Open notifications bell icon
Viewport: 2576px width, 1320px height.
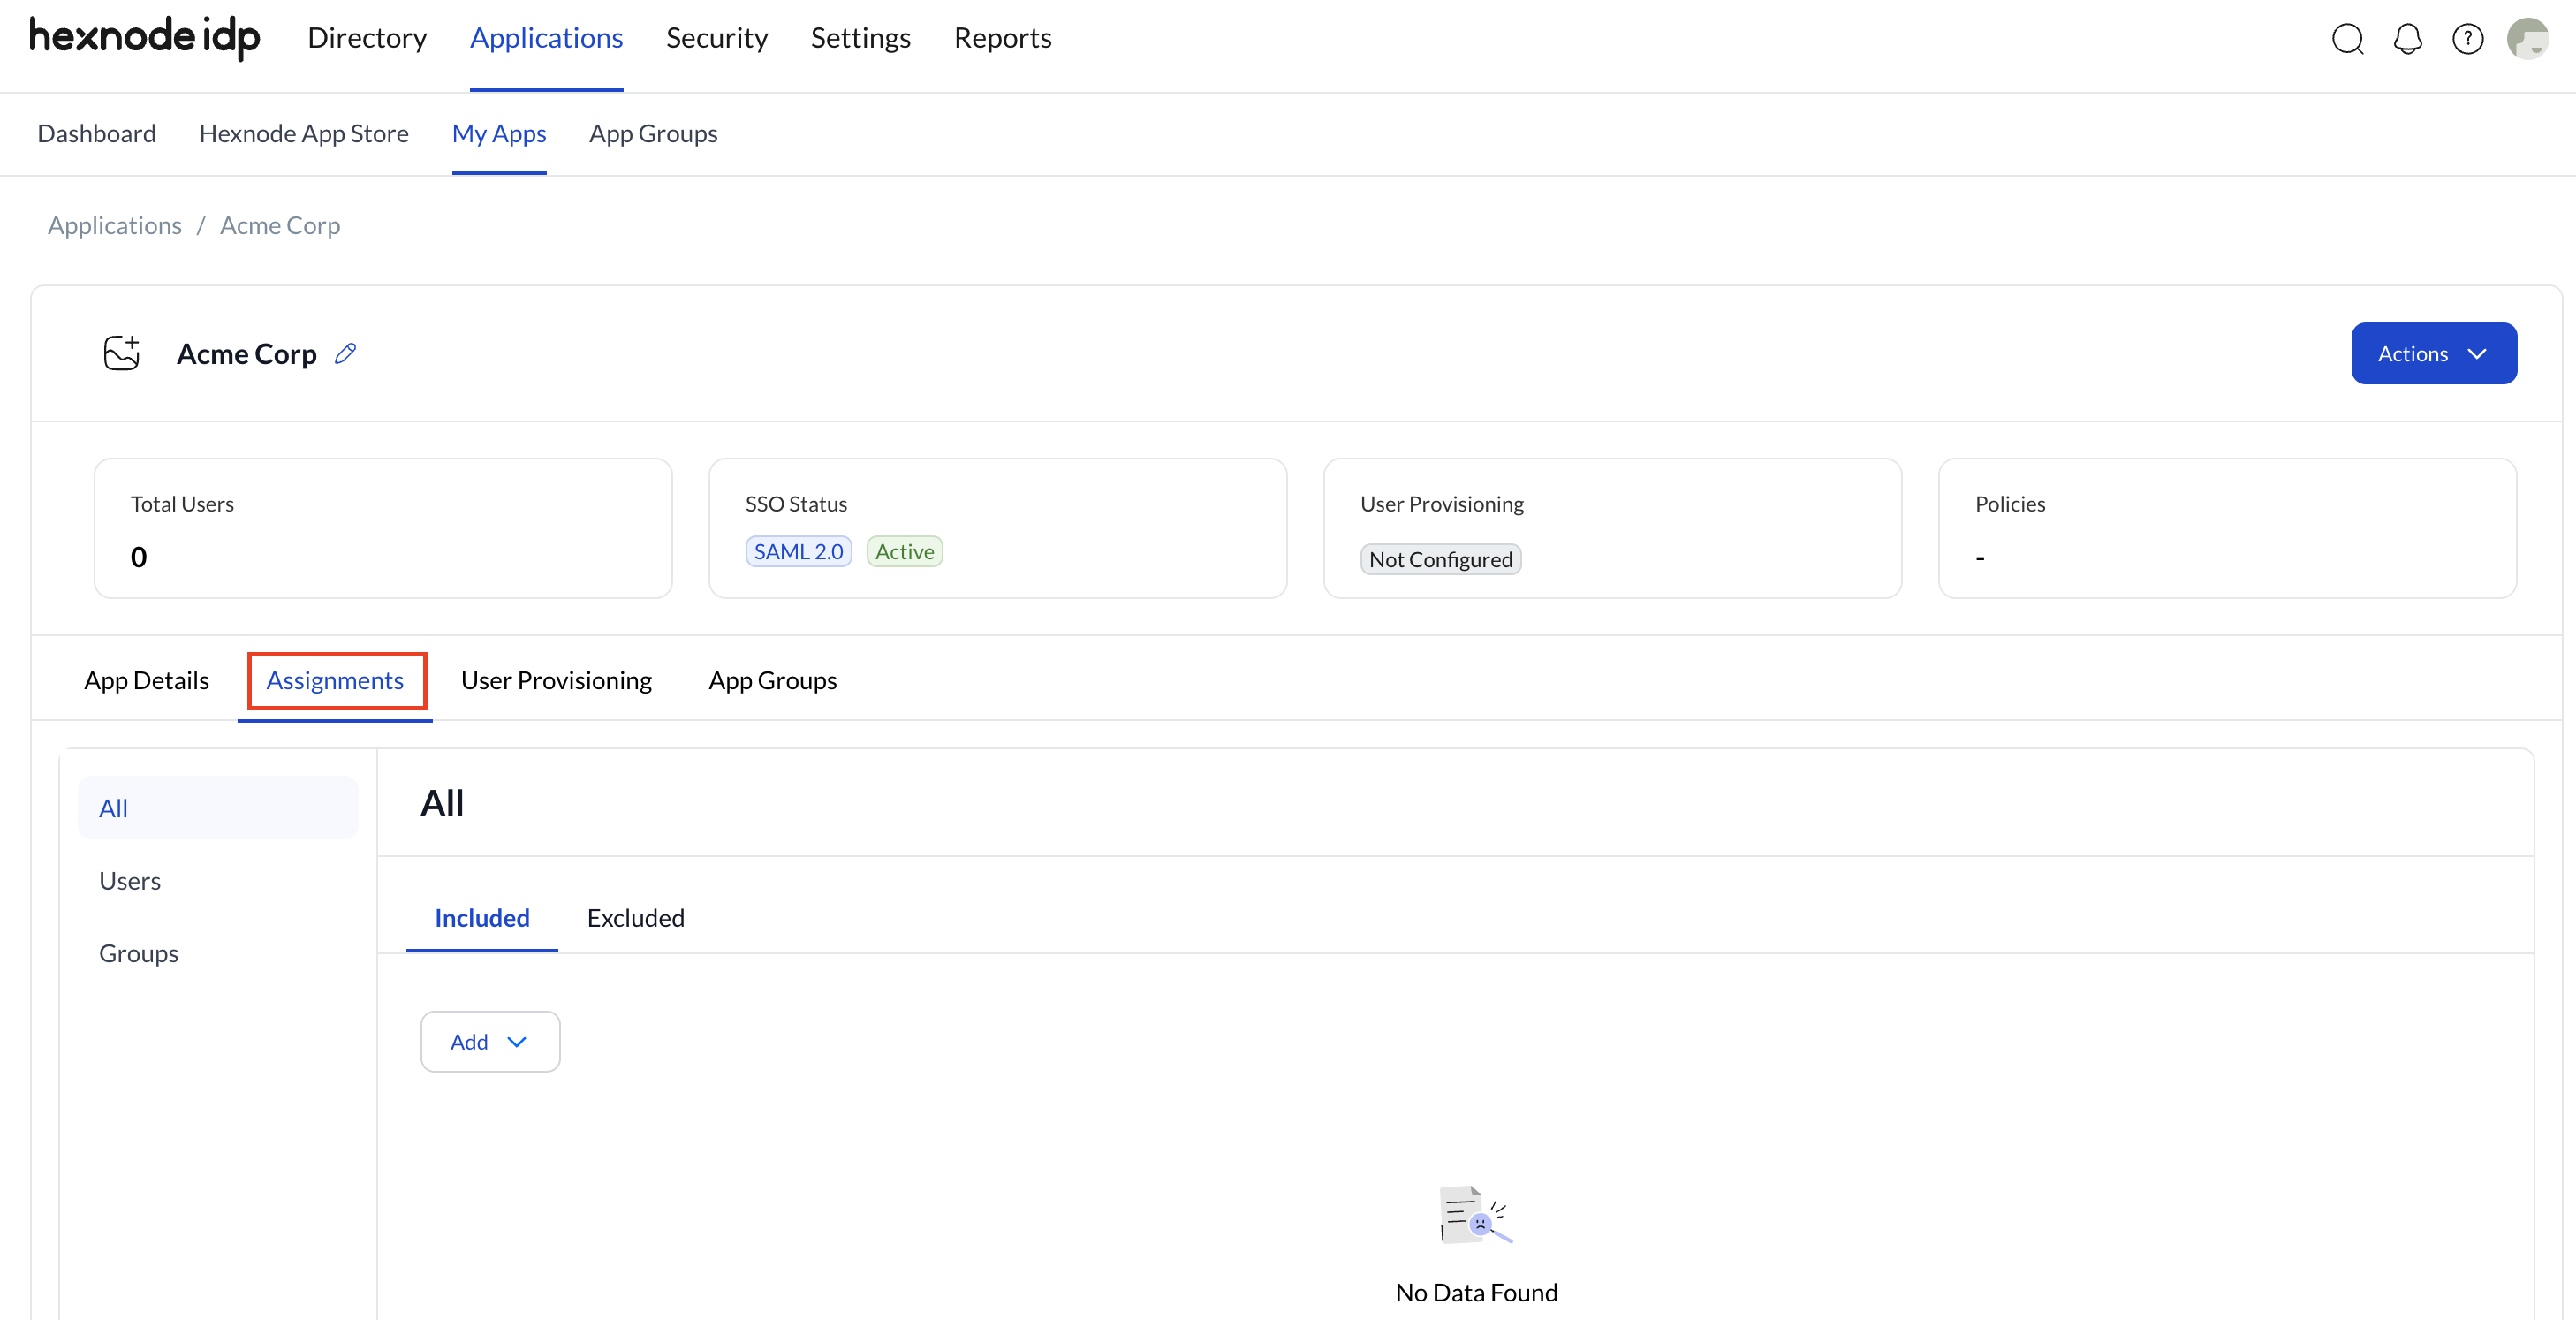tap(2407, 39)
